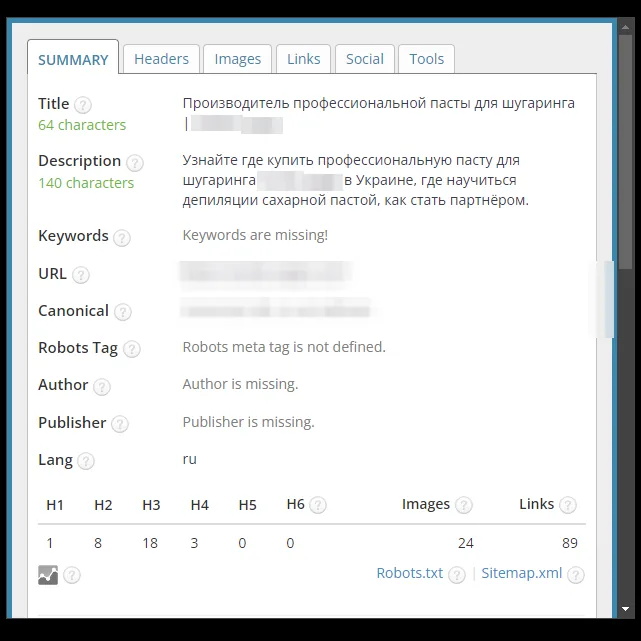Click the '64 characters' title length text

(x=82, y=125)
